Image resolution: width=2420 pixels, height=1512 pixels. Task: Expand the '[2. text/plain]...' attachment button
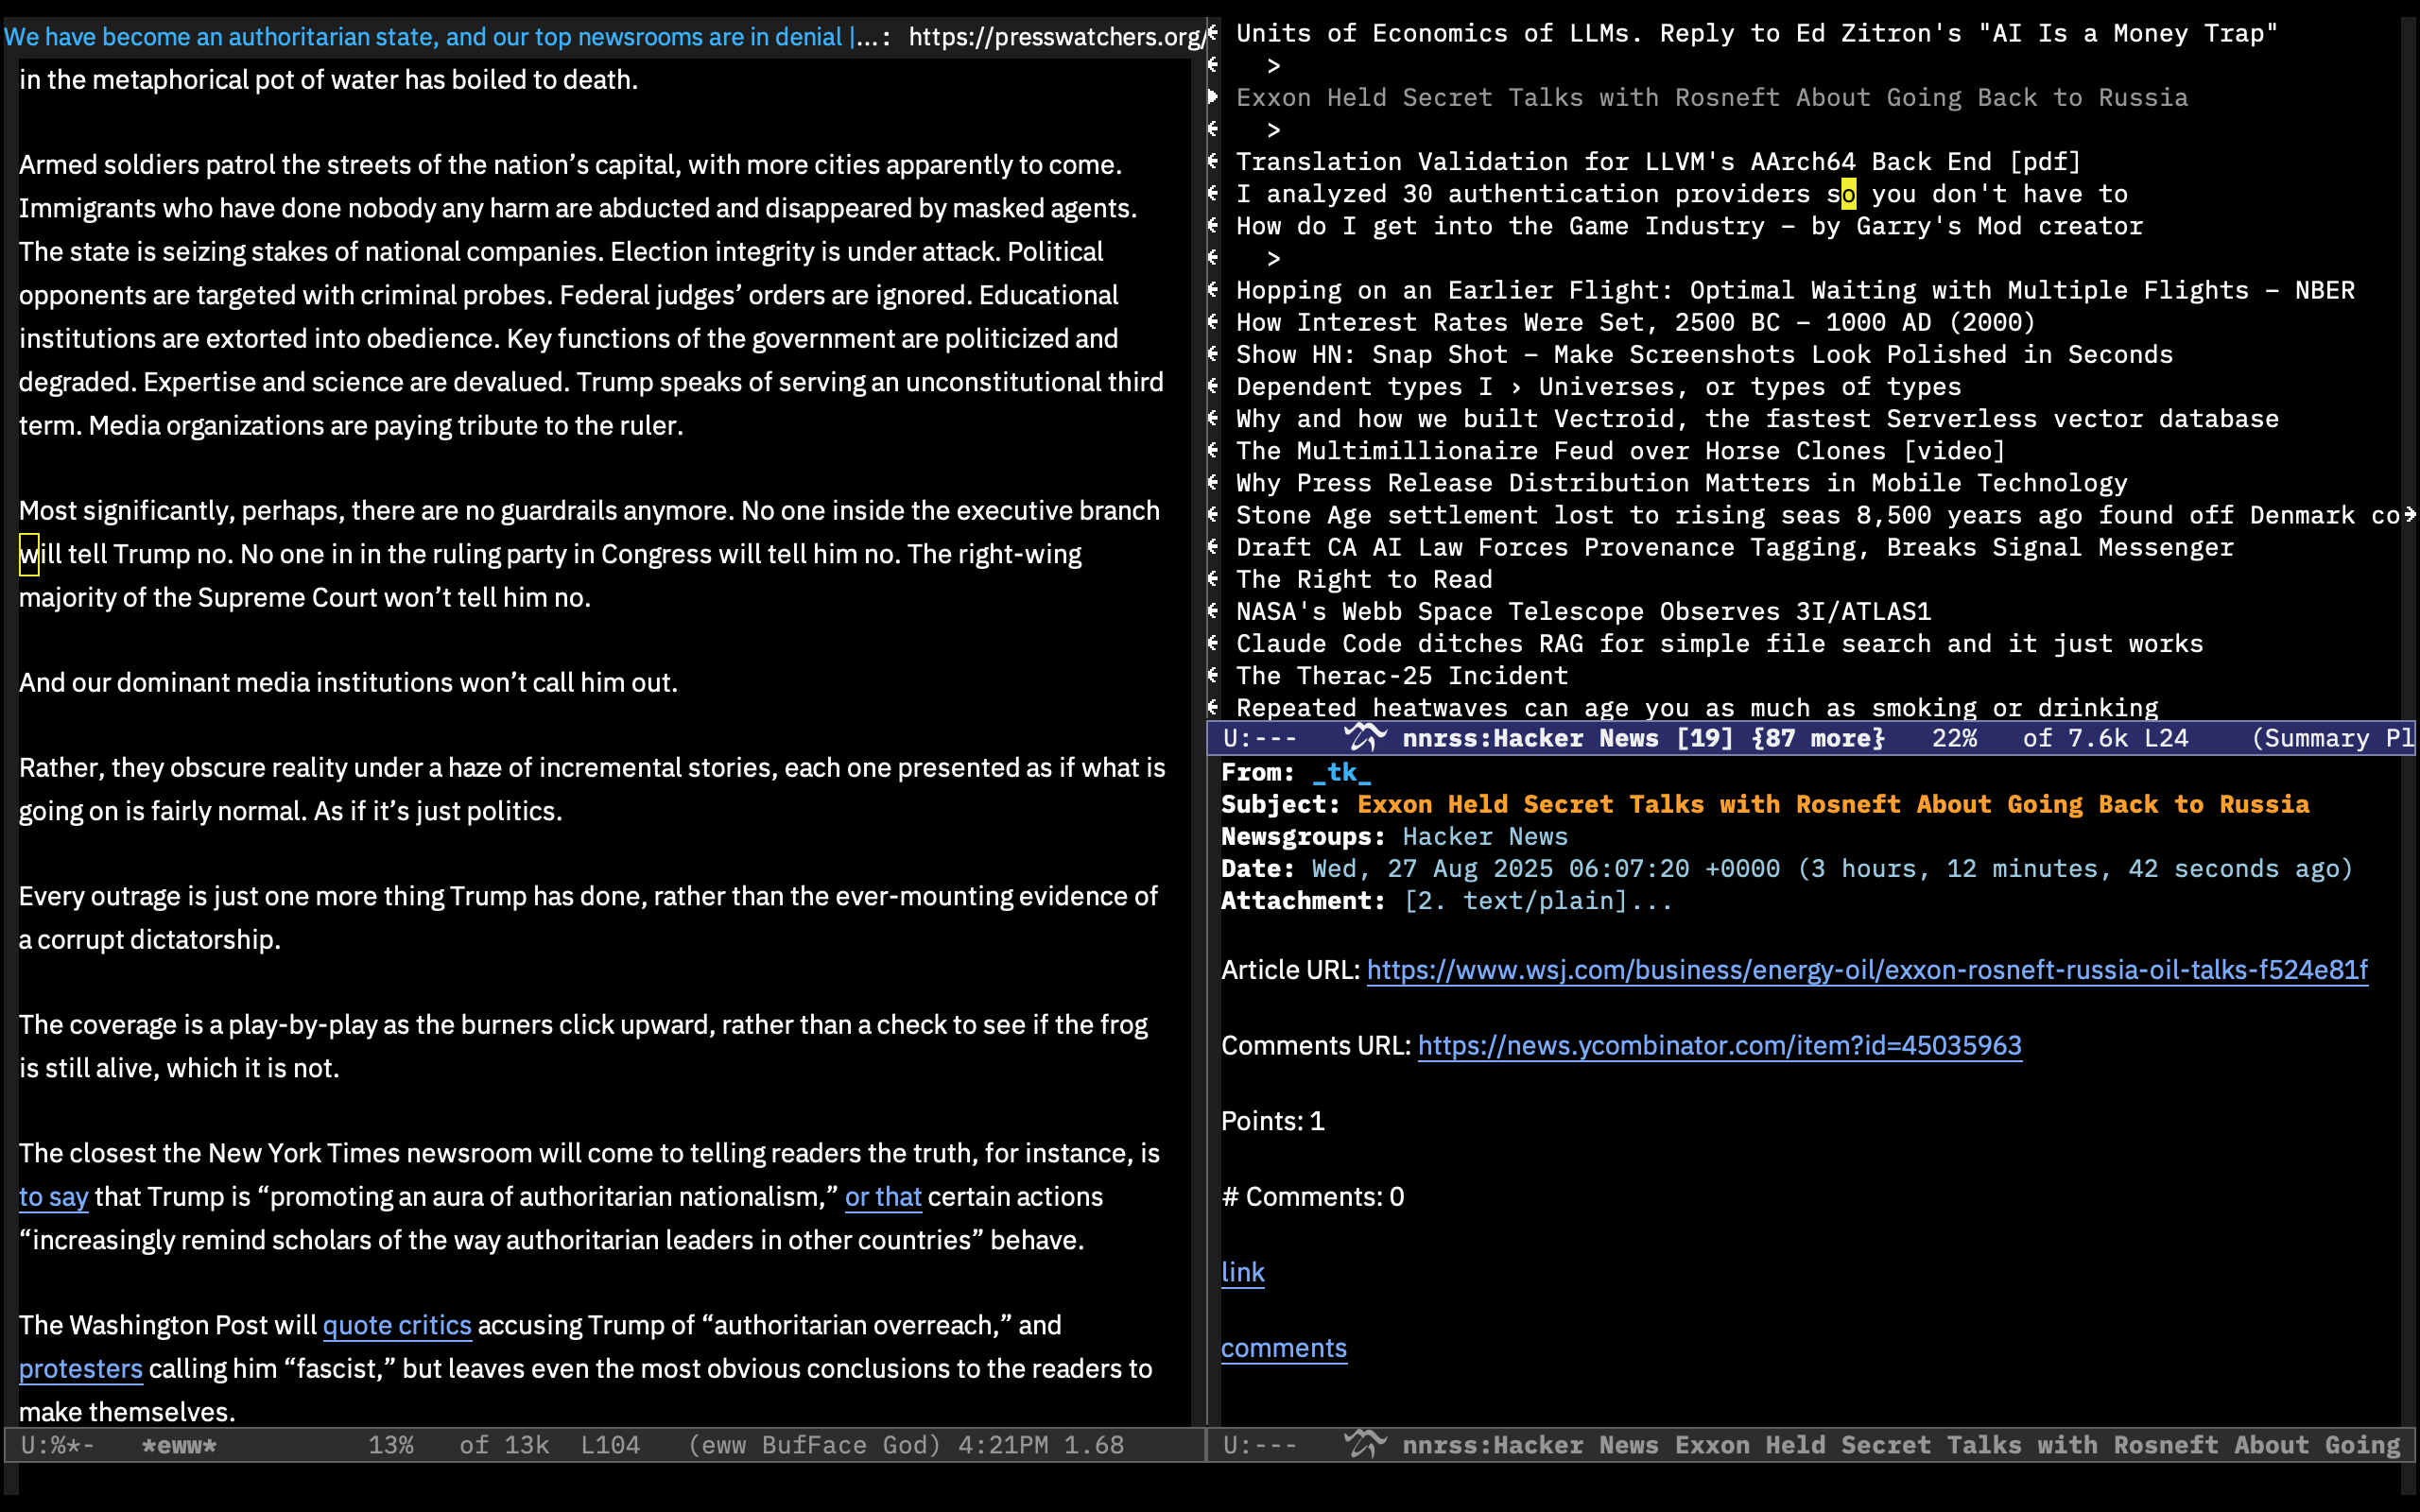tap(1538, 900)
